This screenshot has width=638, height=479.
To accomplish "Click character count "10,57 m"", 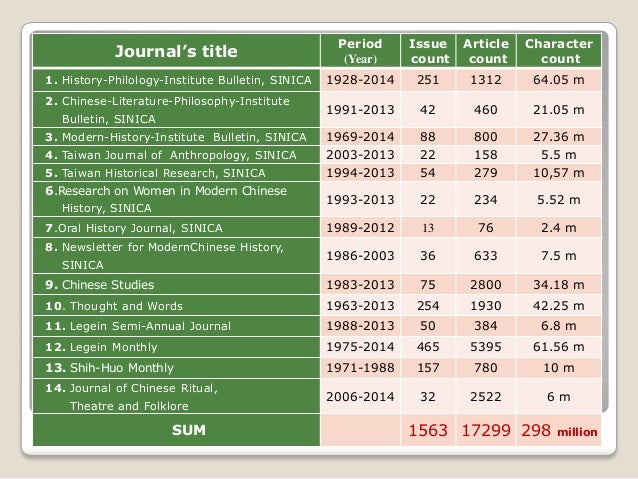I will click(559, 173).
